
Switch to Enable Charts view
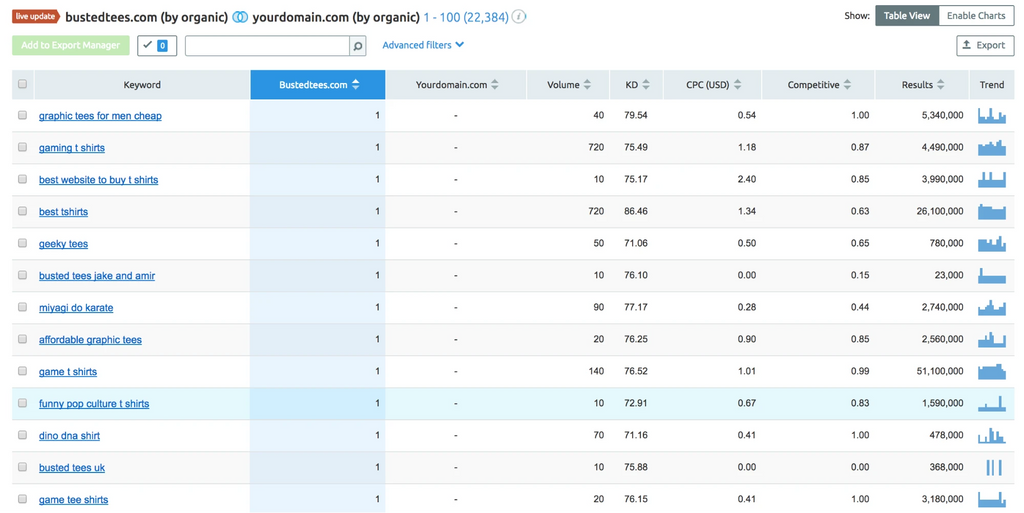[976, 16]
